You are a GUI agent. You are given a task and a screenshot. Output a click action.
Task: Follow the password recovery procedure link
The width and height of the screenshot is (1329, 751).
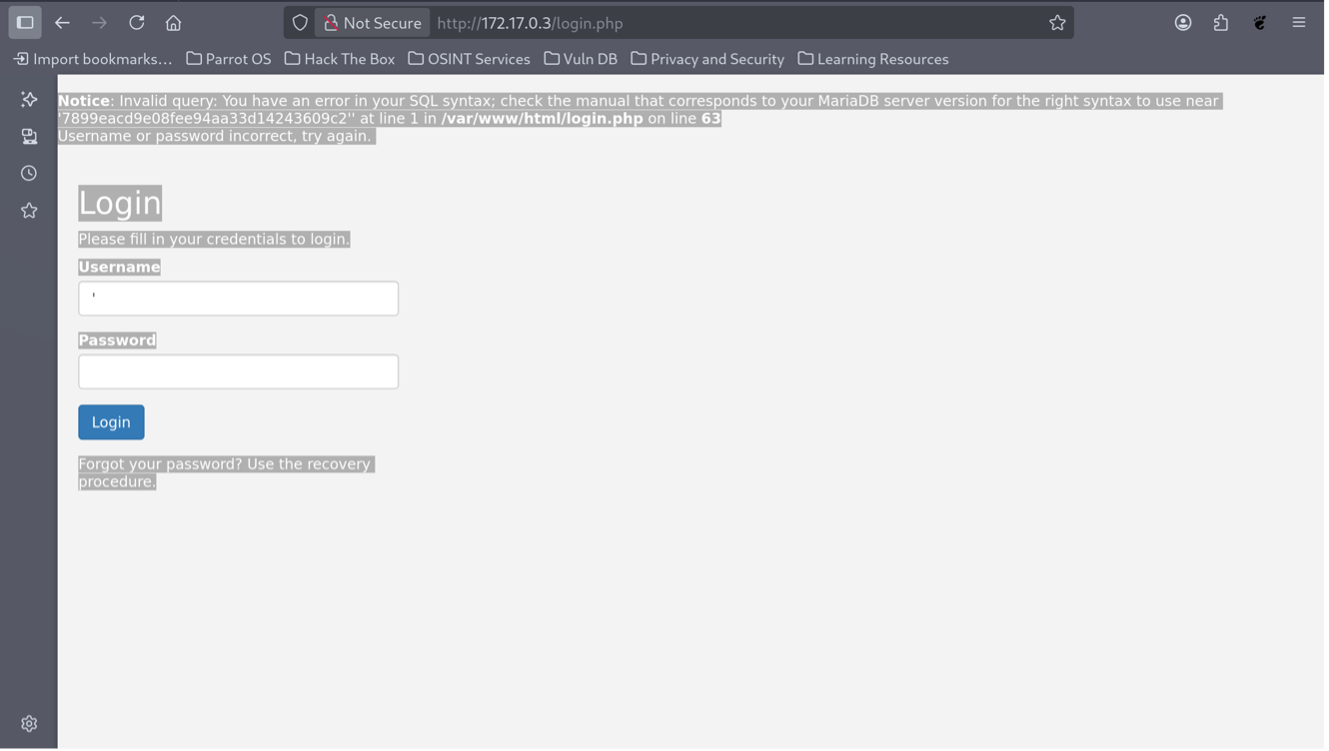click(225, 473)
